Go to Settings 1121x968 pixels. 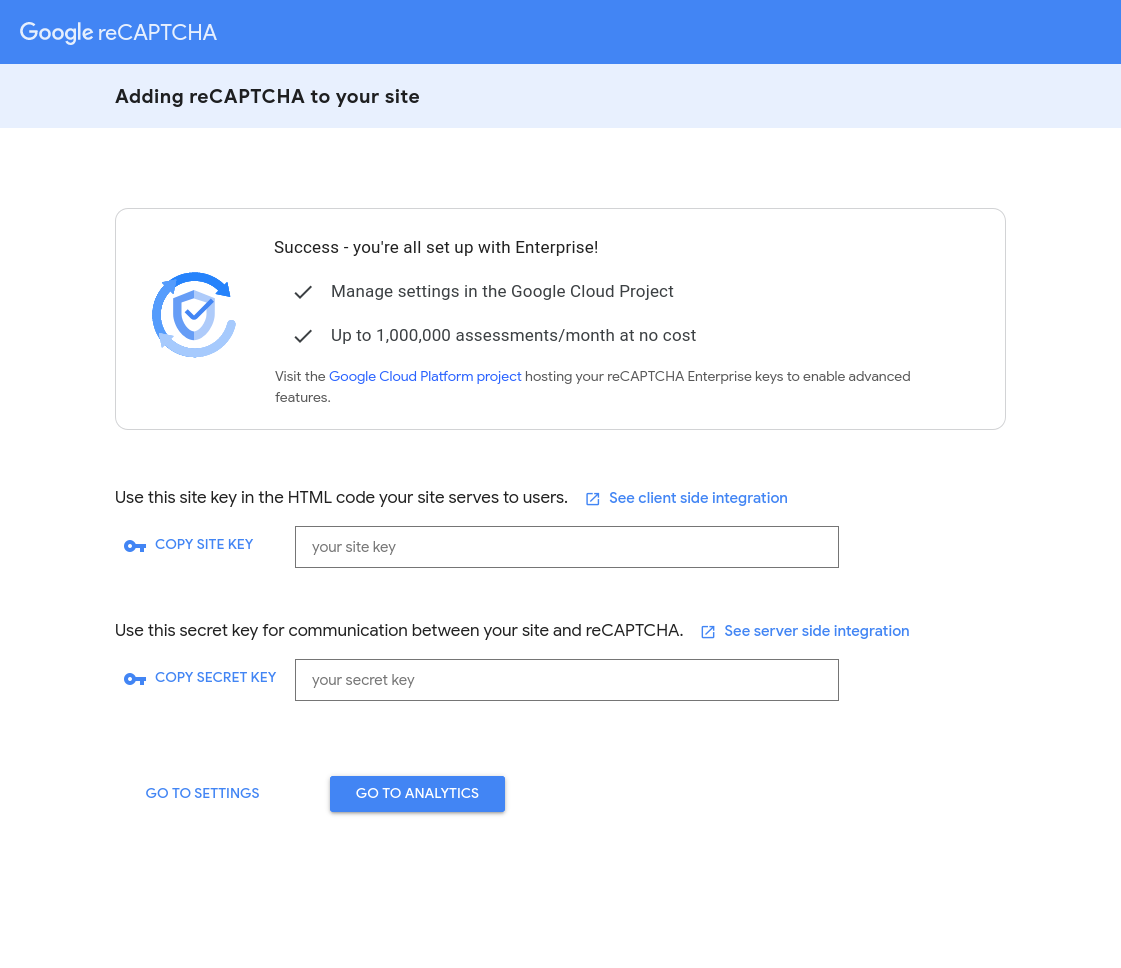[x=202, y=794]
